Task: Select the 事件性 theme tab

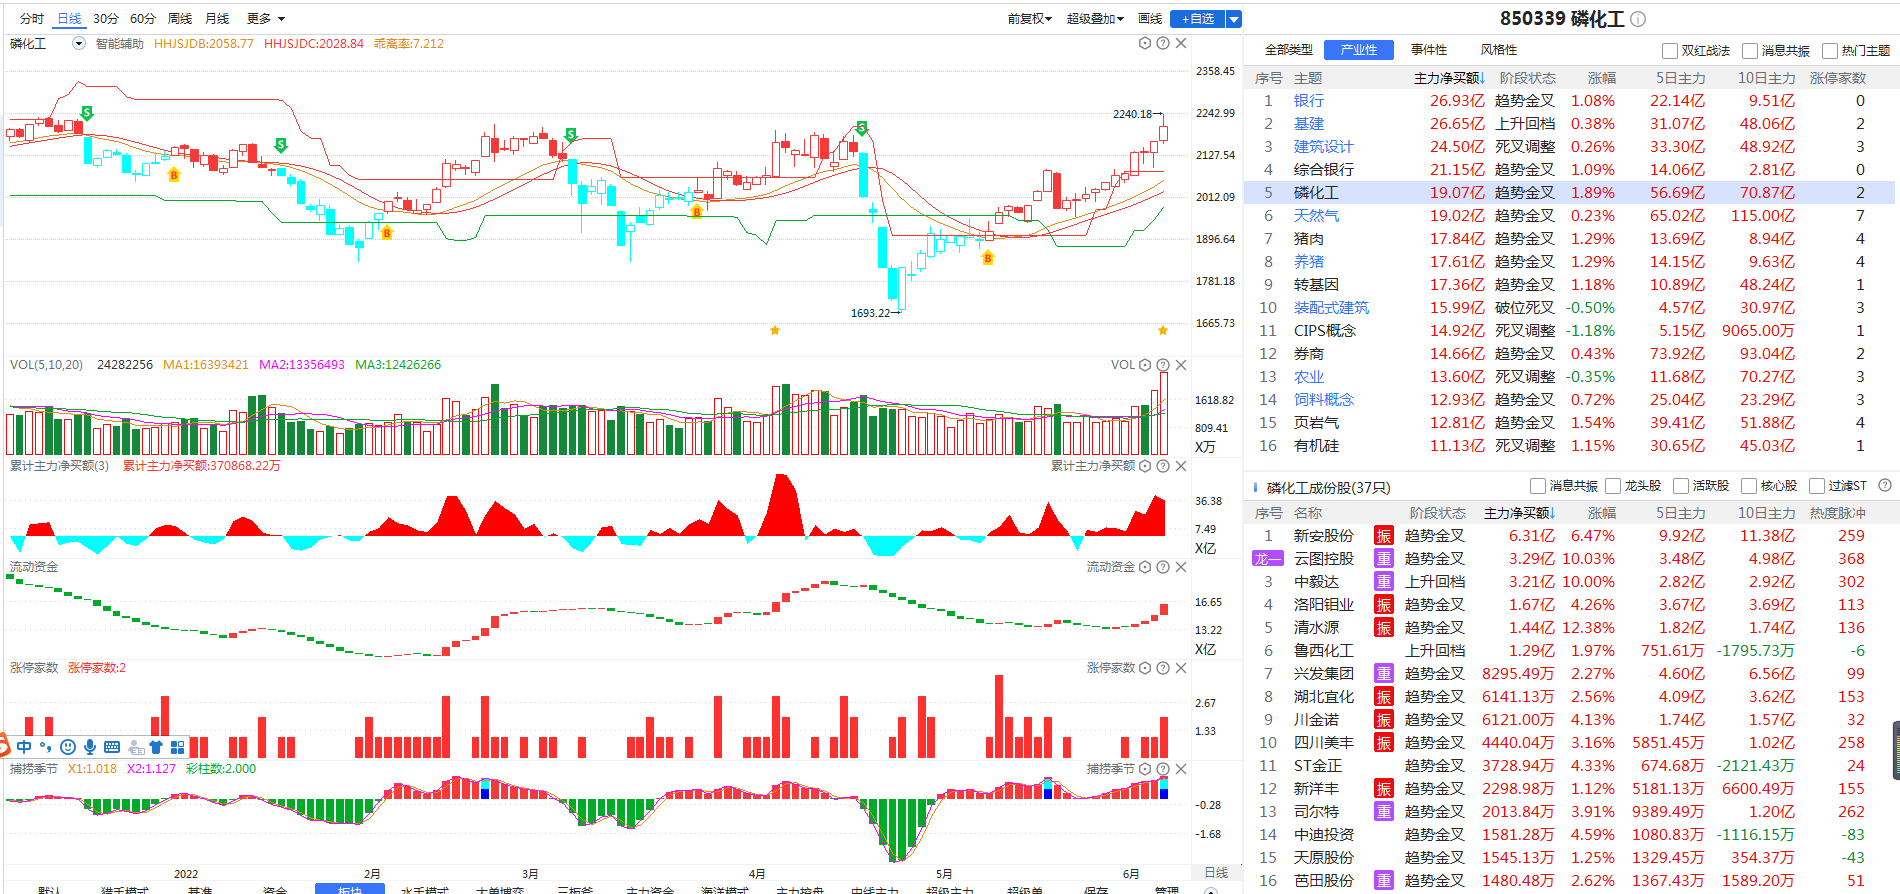Action: pos(1429,50)
